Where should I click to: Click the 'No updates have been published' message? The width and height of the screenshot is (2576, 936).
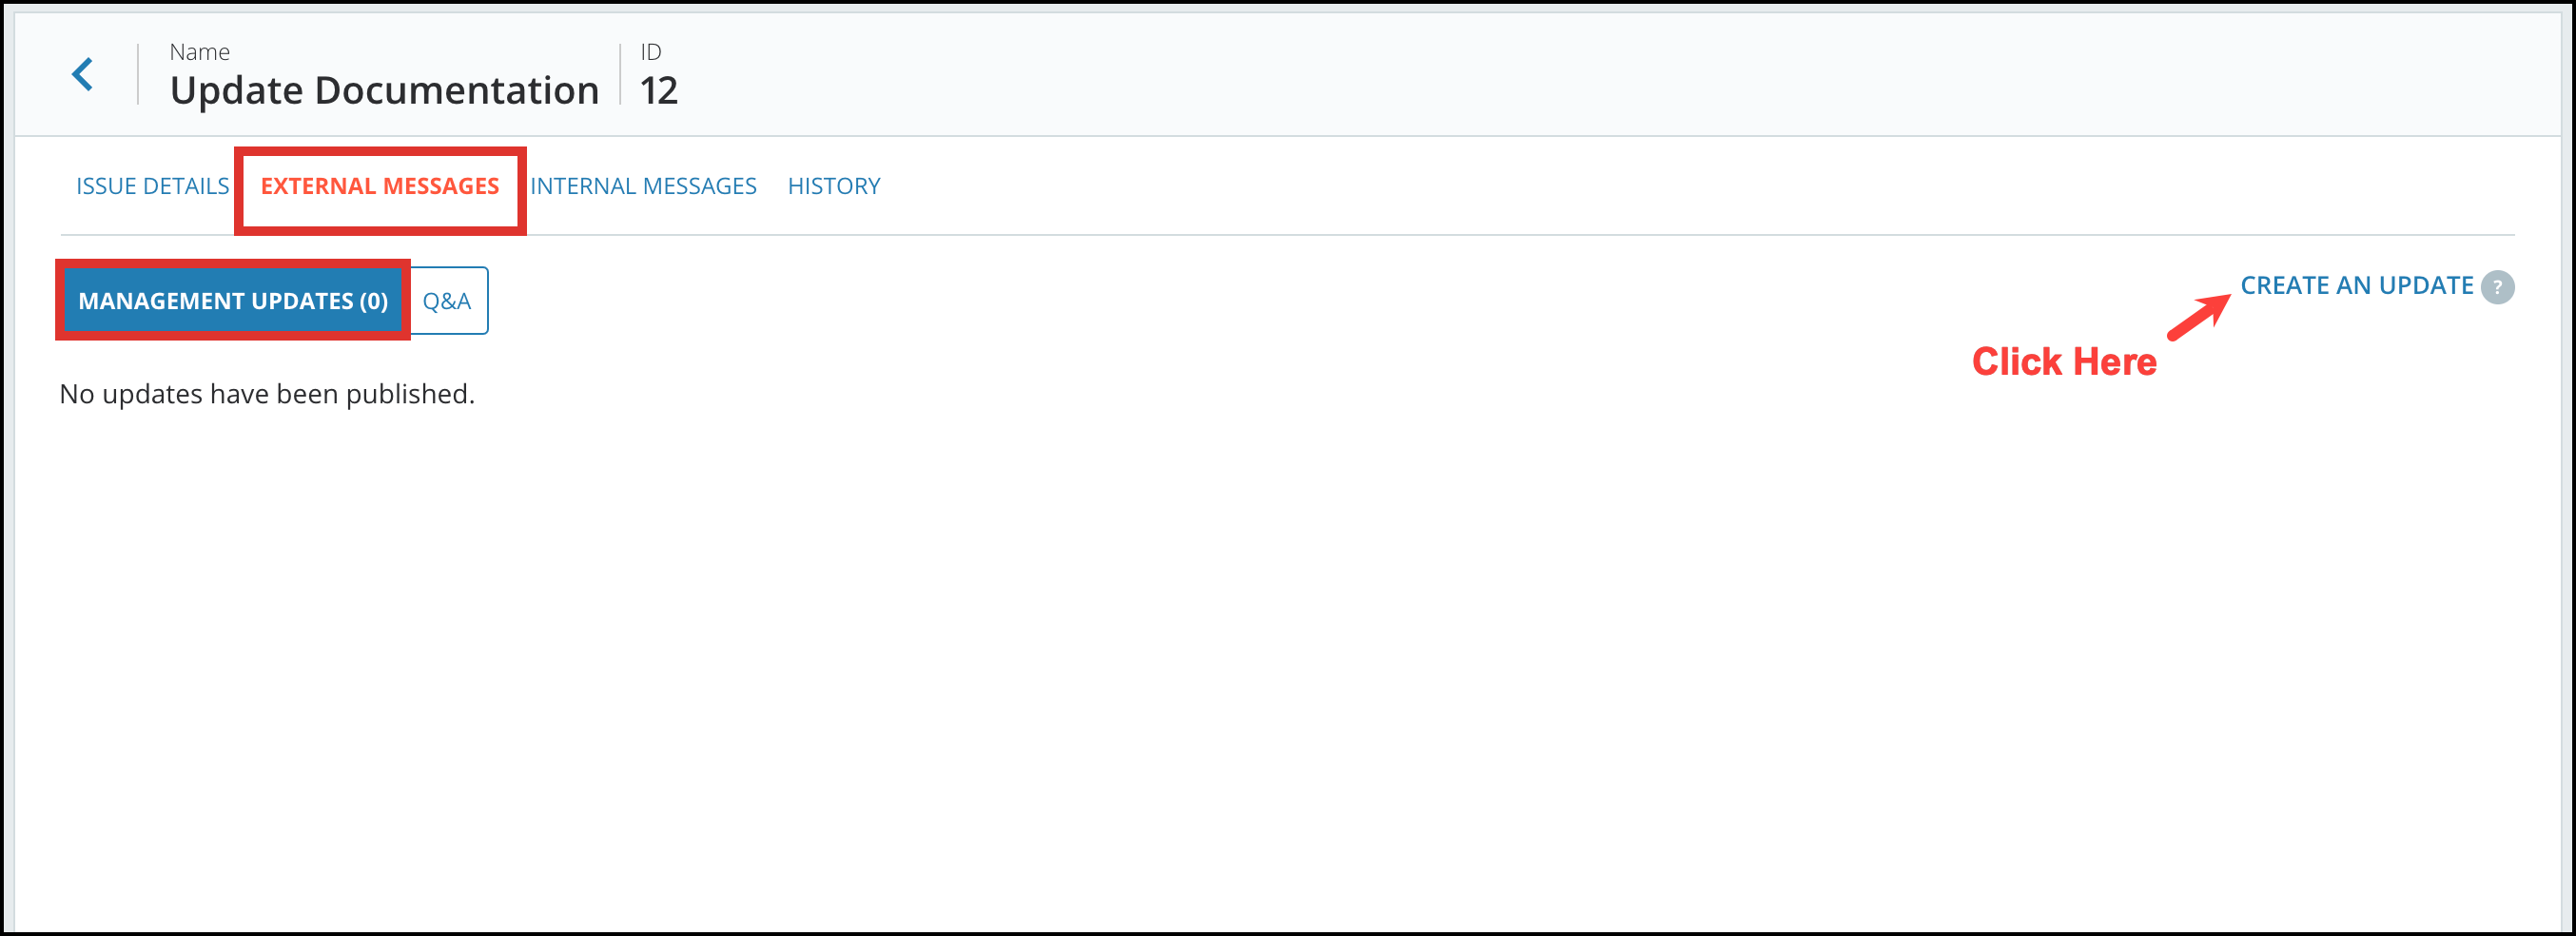pyautogui.click(x=267, y=394)
